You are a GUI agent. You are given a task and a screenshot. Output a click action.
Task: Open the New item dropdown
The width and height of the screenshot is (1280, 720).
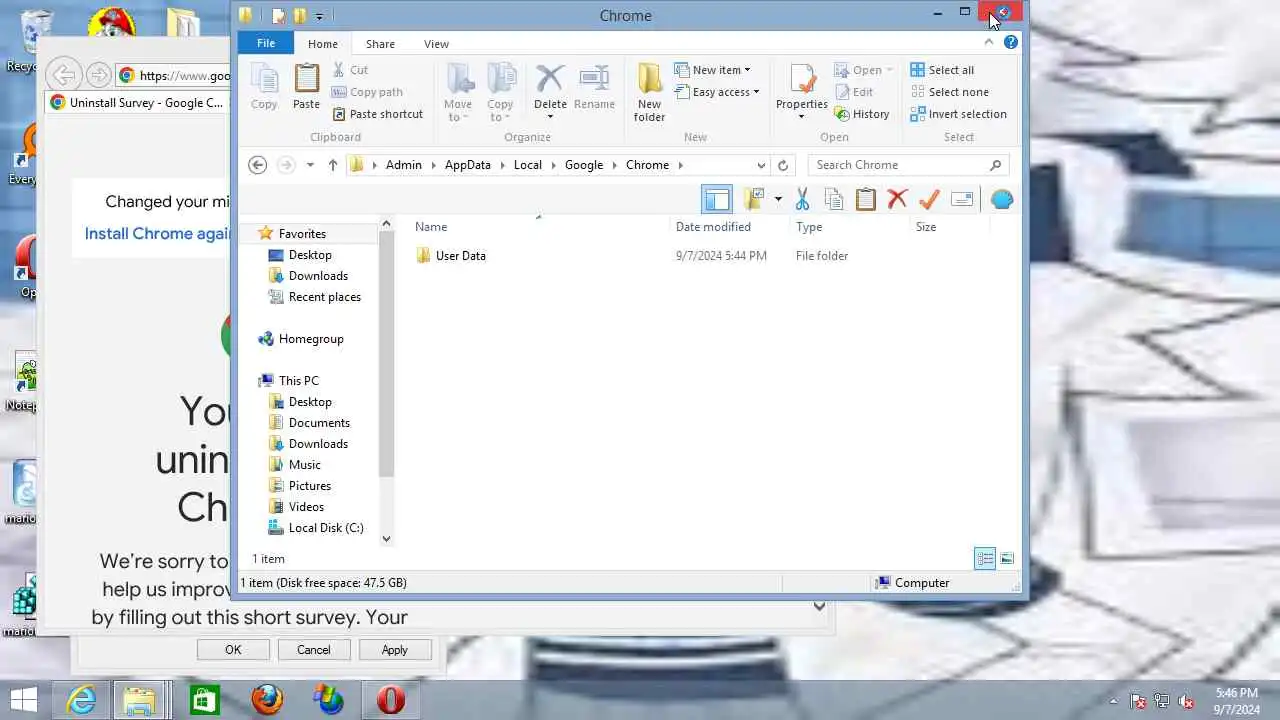tap(712, 70)
